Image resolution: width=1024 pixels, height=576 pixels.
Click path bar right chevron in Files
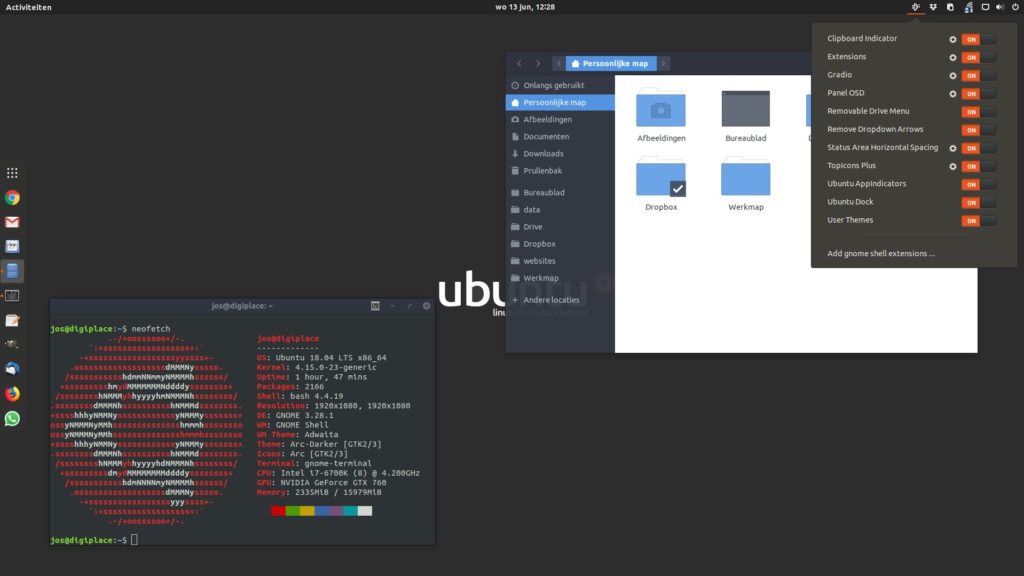coord(664,63)
